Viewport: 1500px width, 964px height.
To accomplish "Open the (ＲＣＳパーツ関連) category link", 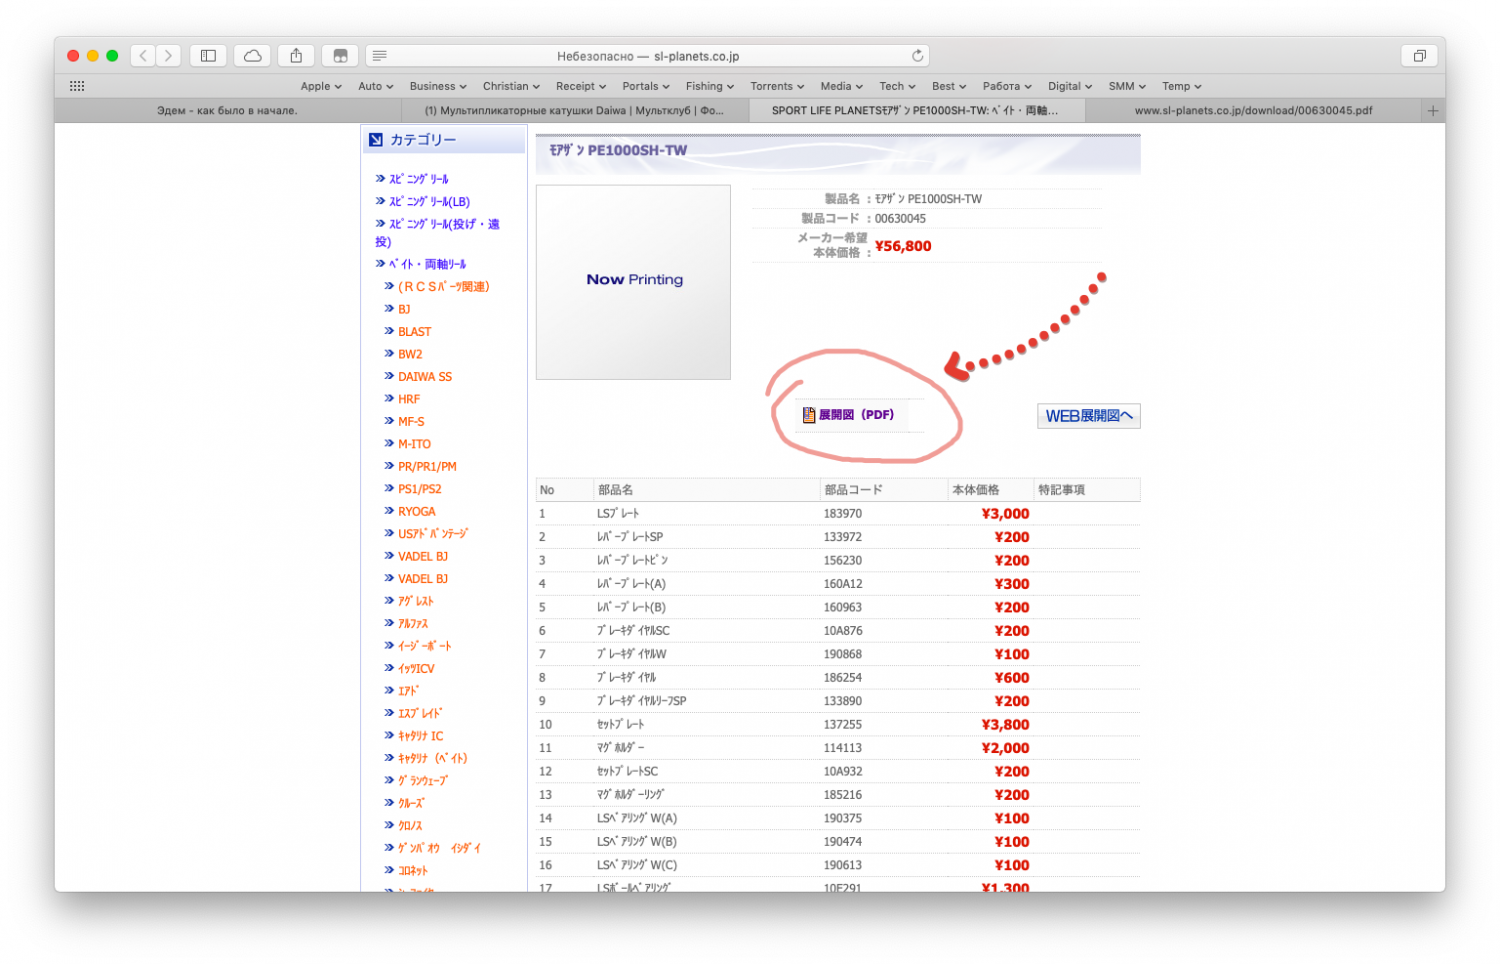I will 444,287.
